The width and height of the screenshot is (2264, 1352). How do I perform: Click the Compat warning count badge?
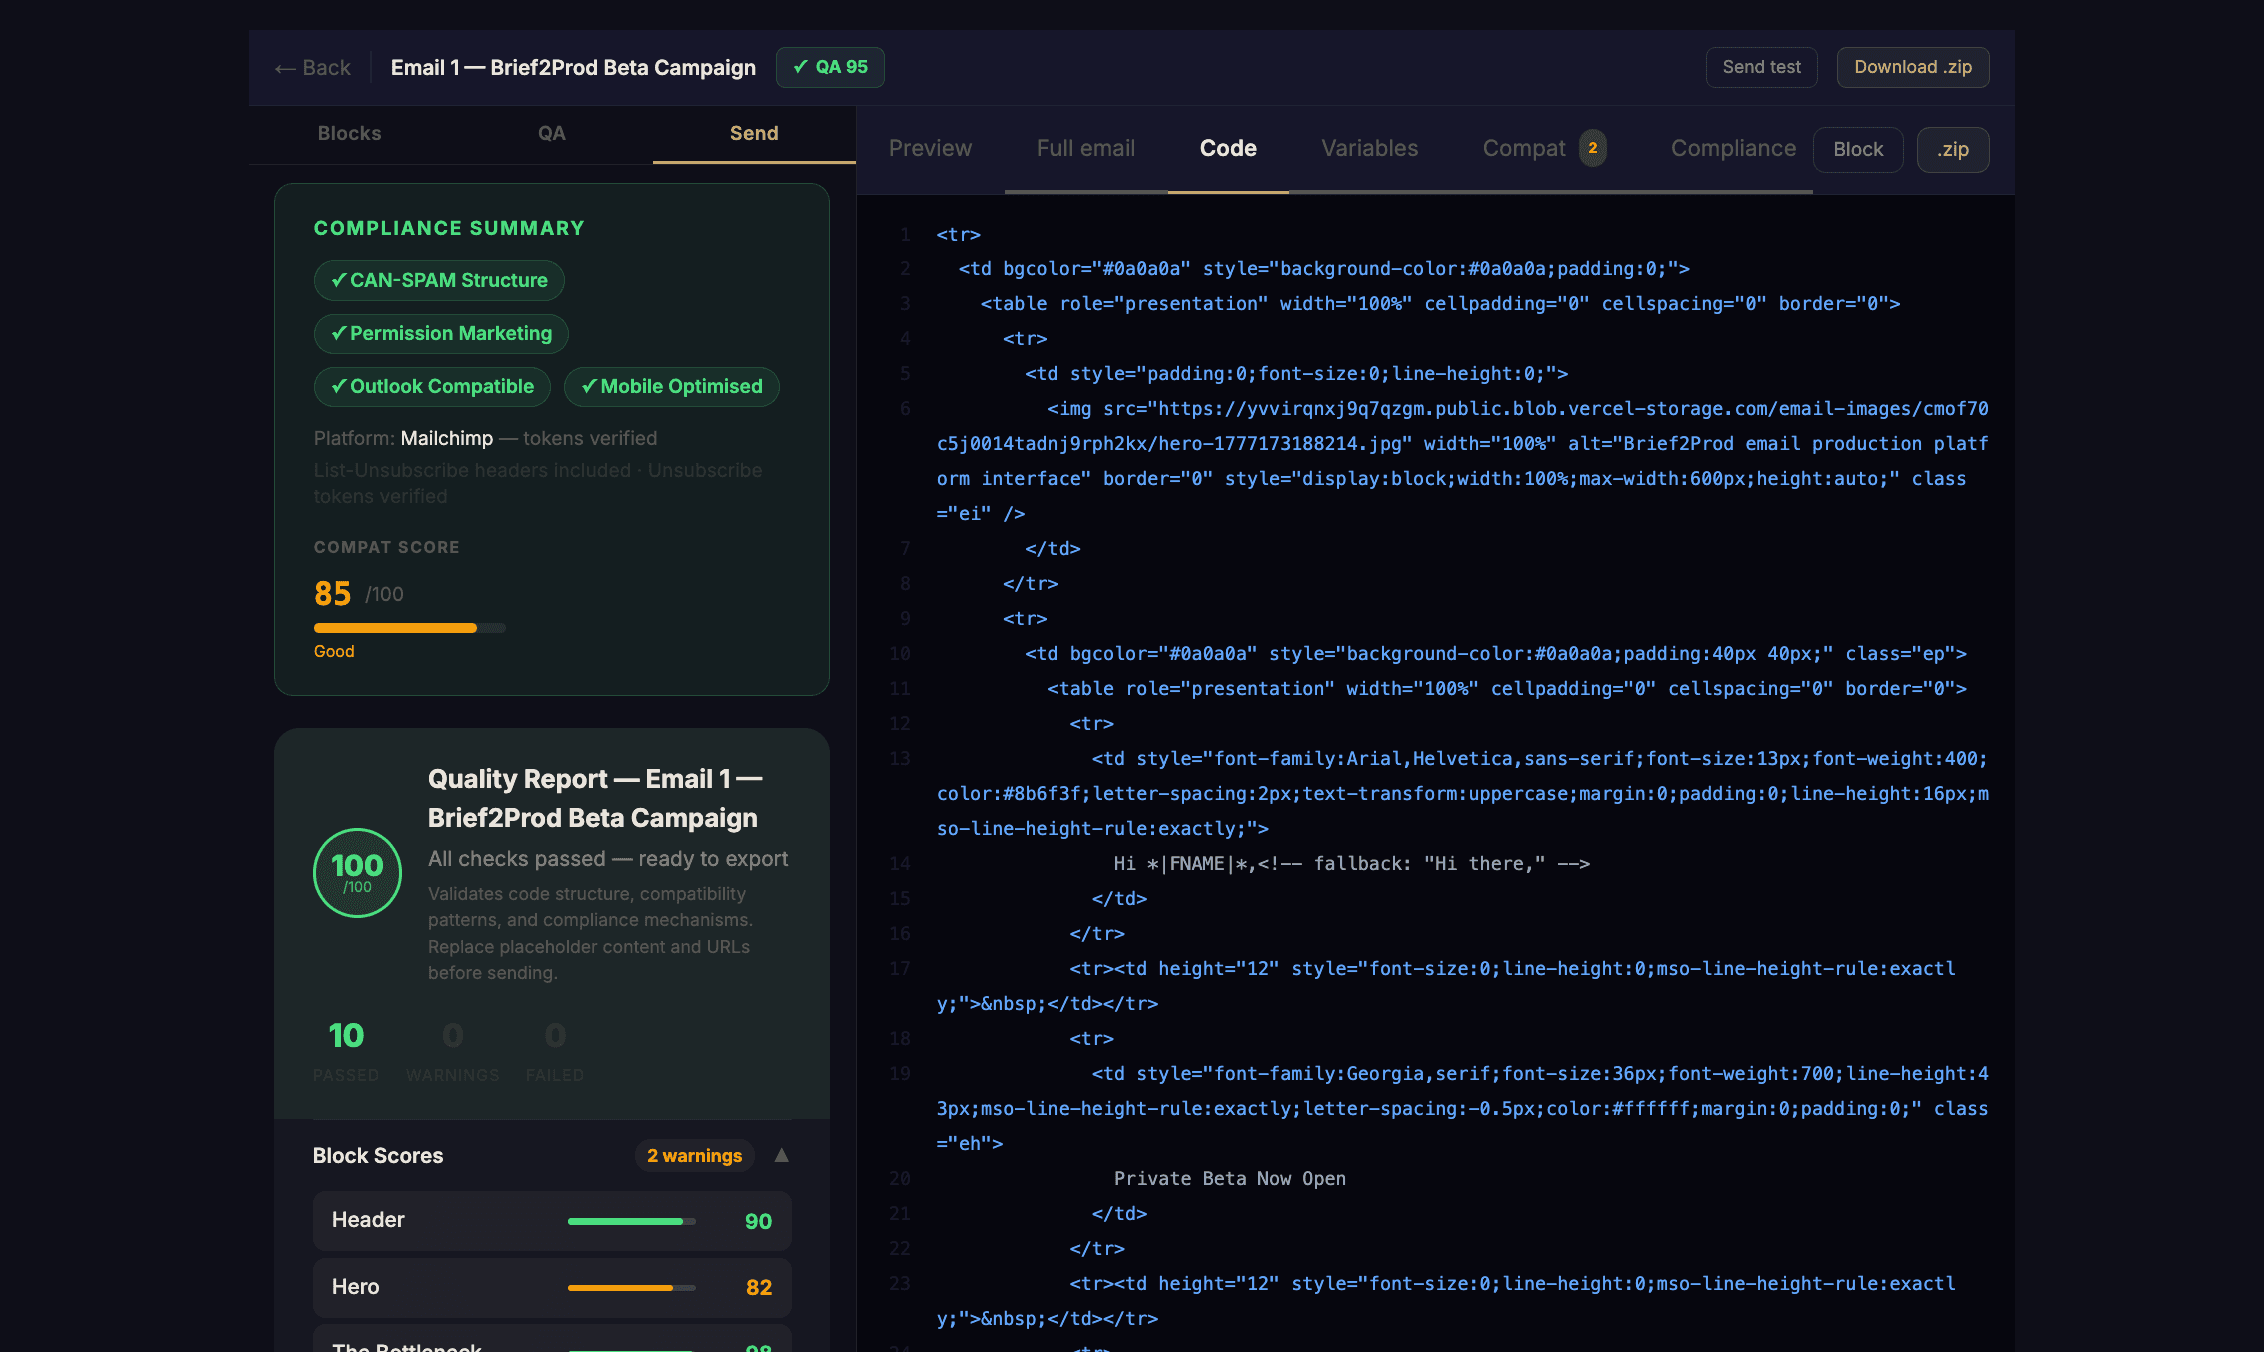tap(1592, 148)
